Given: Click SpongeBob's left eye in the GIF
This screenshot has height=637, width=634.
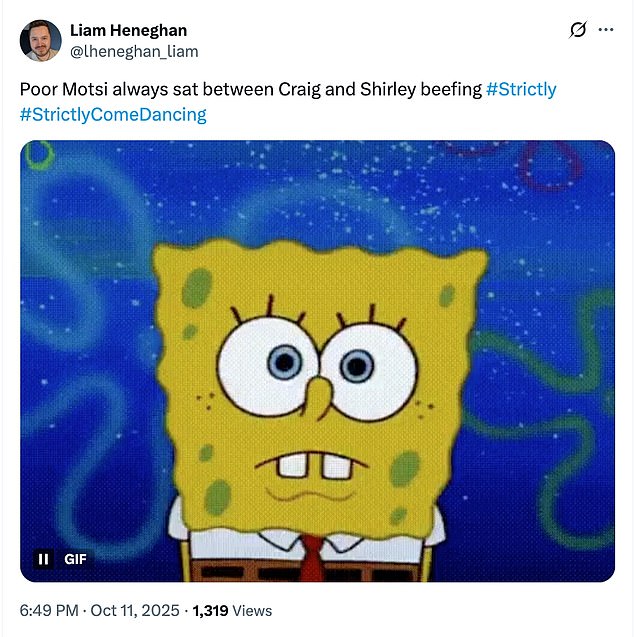Looking at the screenshot, I should pos(269,358).
